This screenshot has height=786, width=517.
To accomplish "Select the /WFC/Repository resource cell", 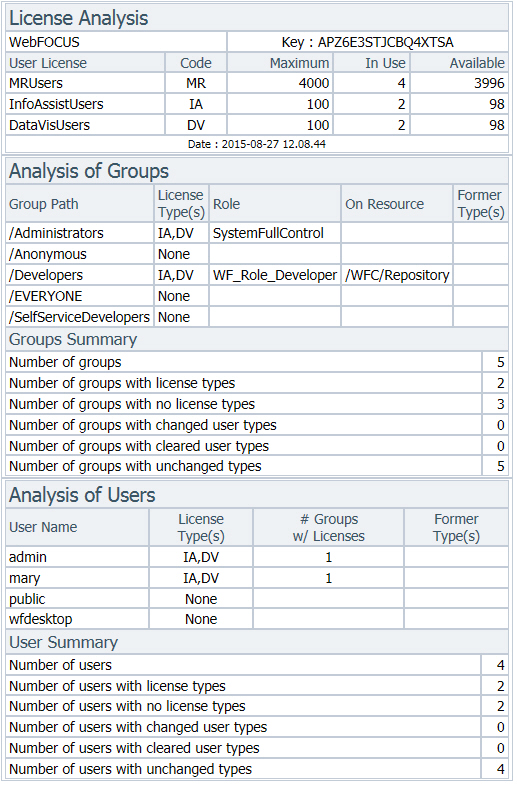I will (397, 275).
